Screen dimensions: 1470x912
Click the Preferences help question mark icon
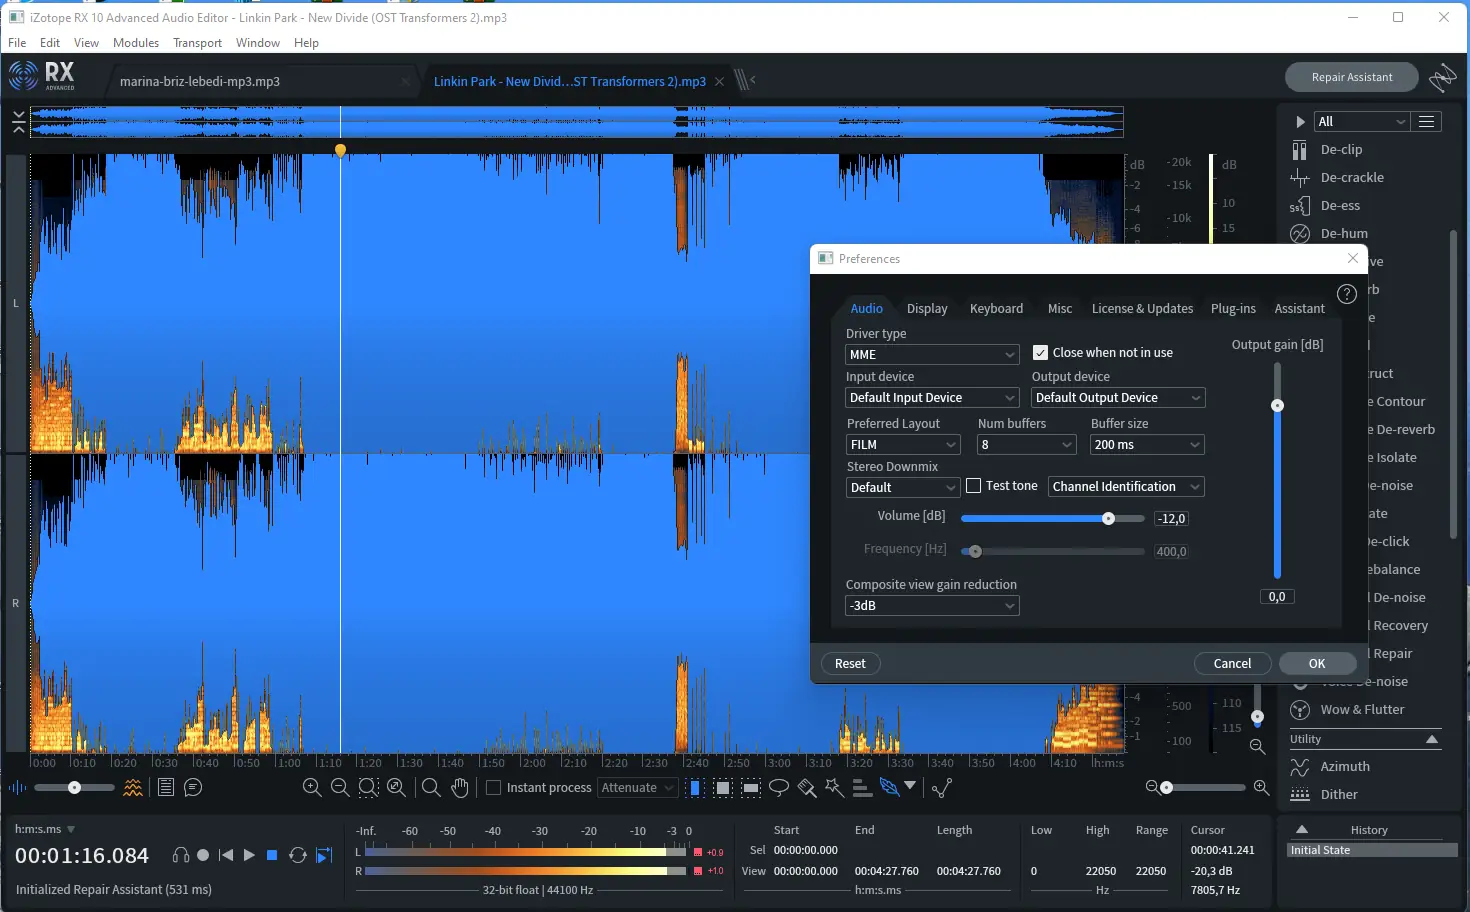pos(1347,294)
